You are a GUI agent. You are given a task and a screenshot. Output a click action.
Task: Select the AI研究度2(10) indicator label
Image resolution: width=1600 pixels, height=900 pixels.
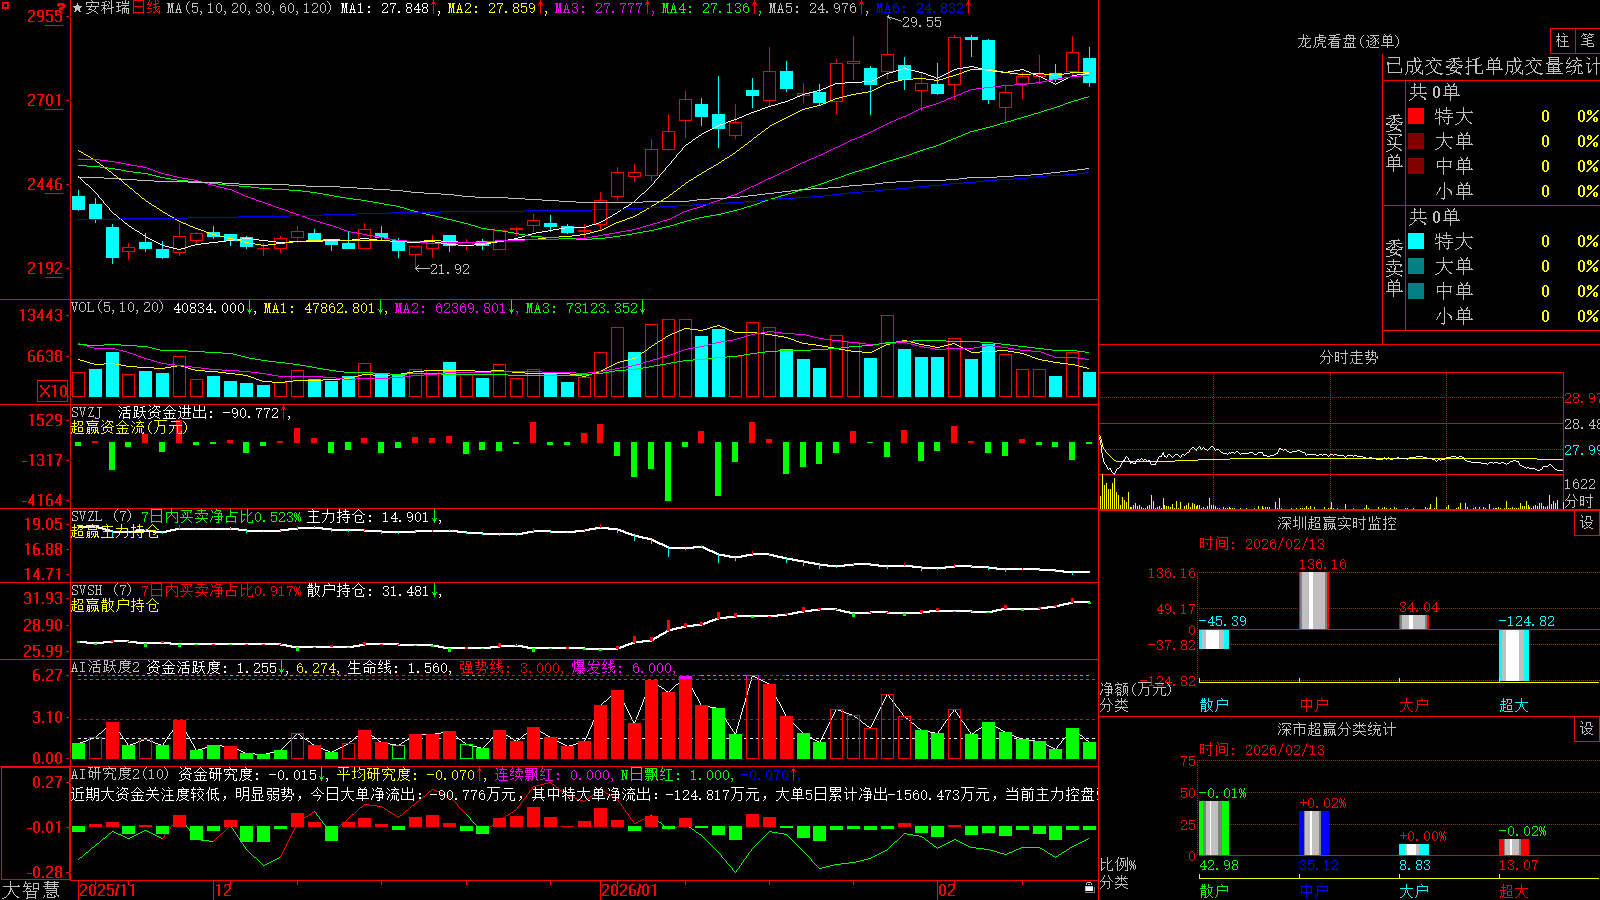(120, 774)
